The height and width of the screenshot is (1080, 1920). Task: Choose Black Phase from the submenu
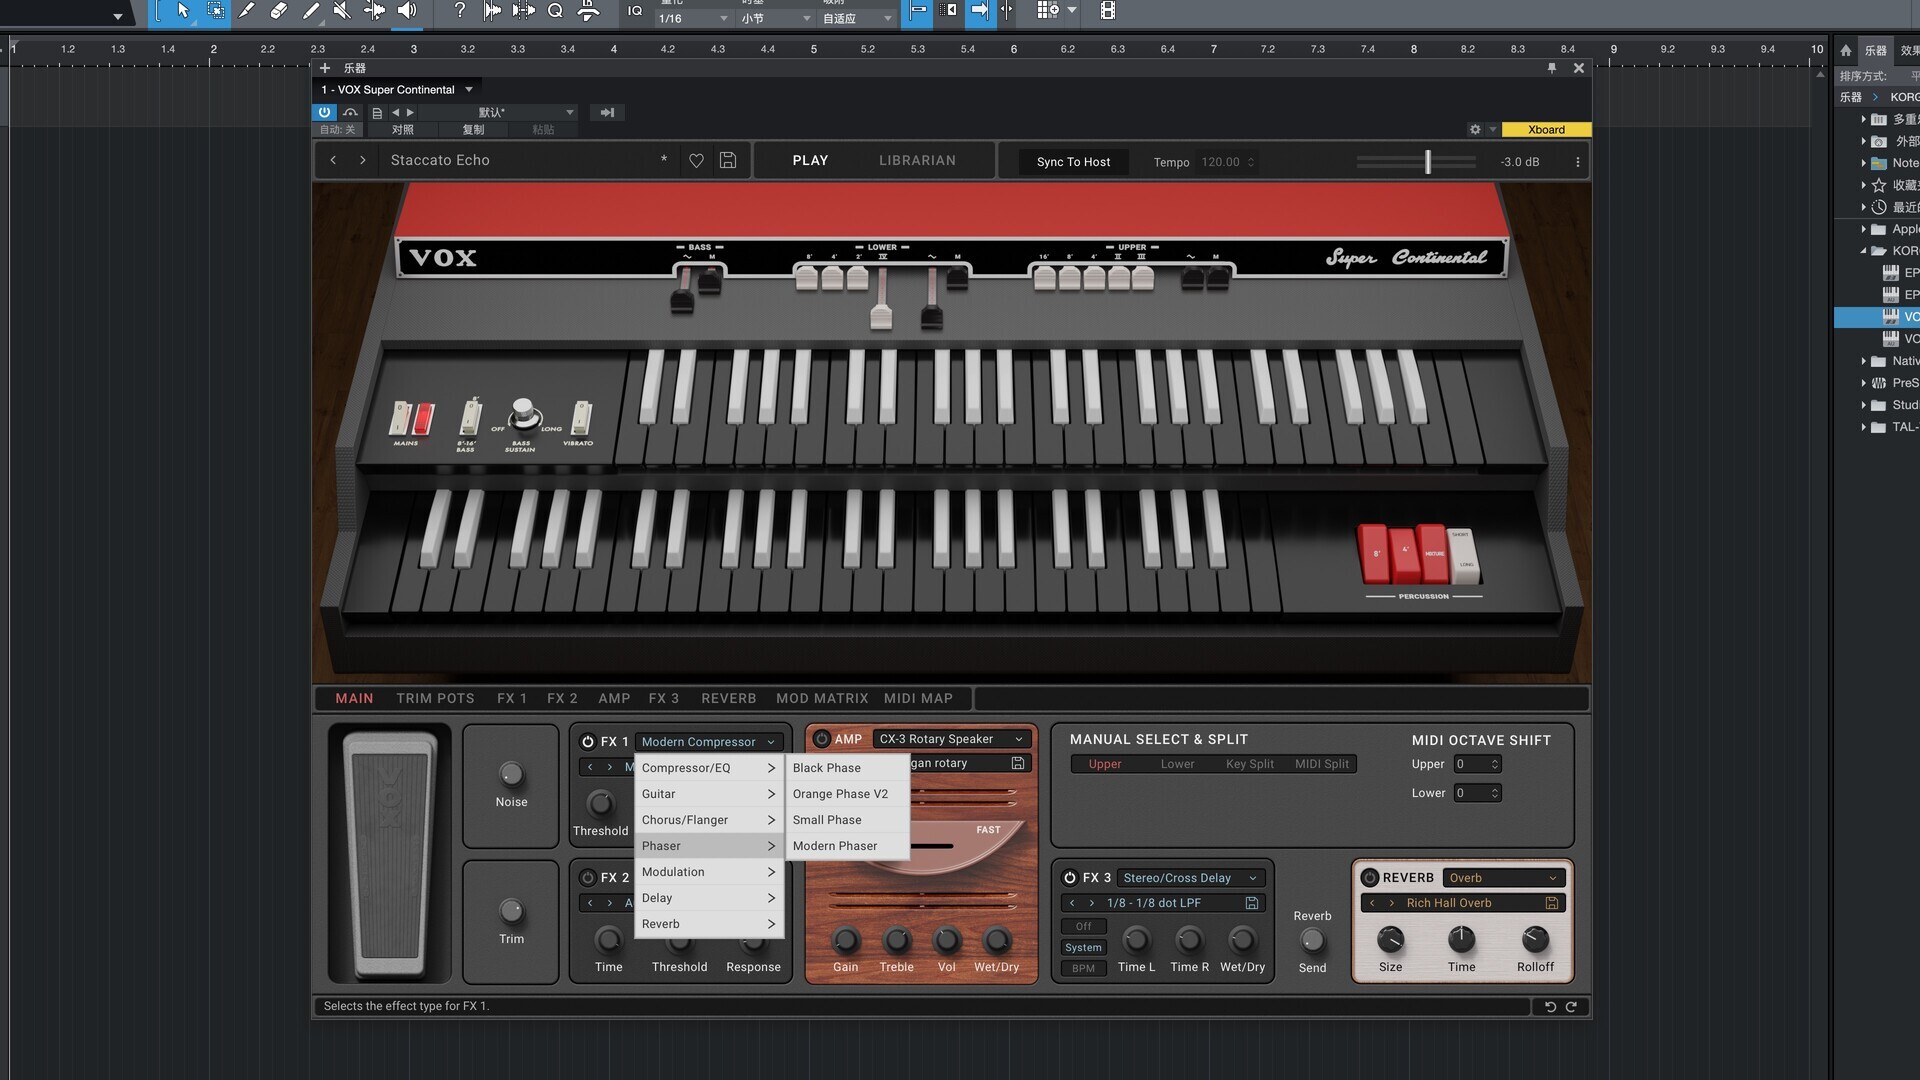coord(847,768)
